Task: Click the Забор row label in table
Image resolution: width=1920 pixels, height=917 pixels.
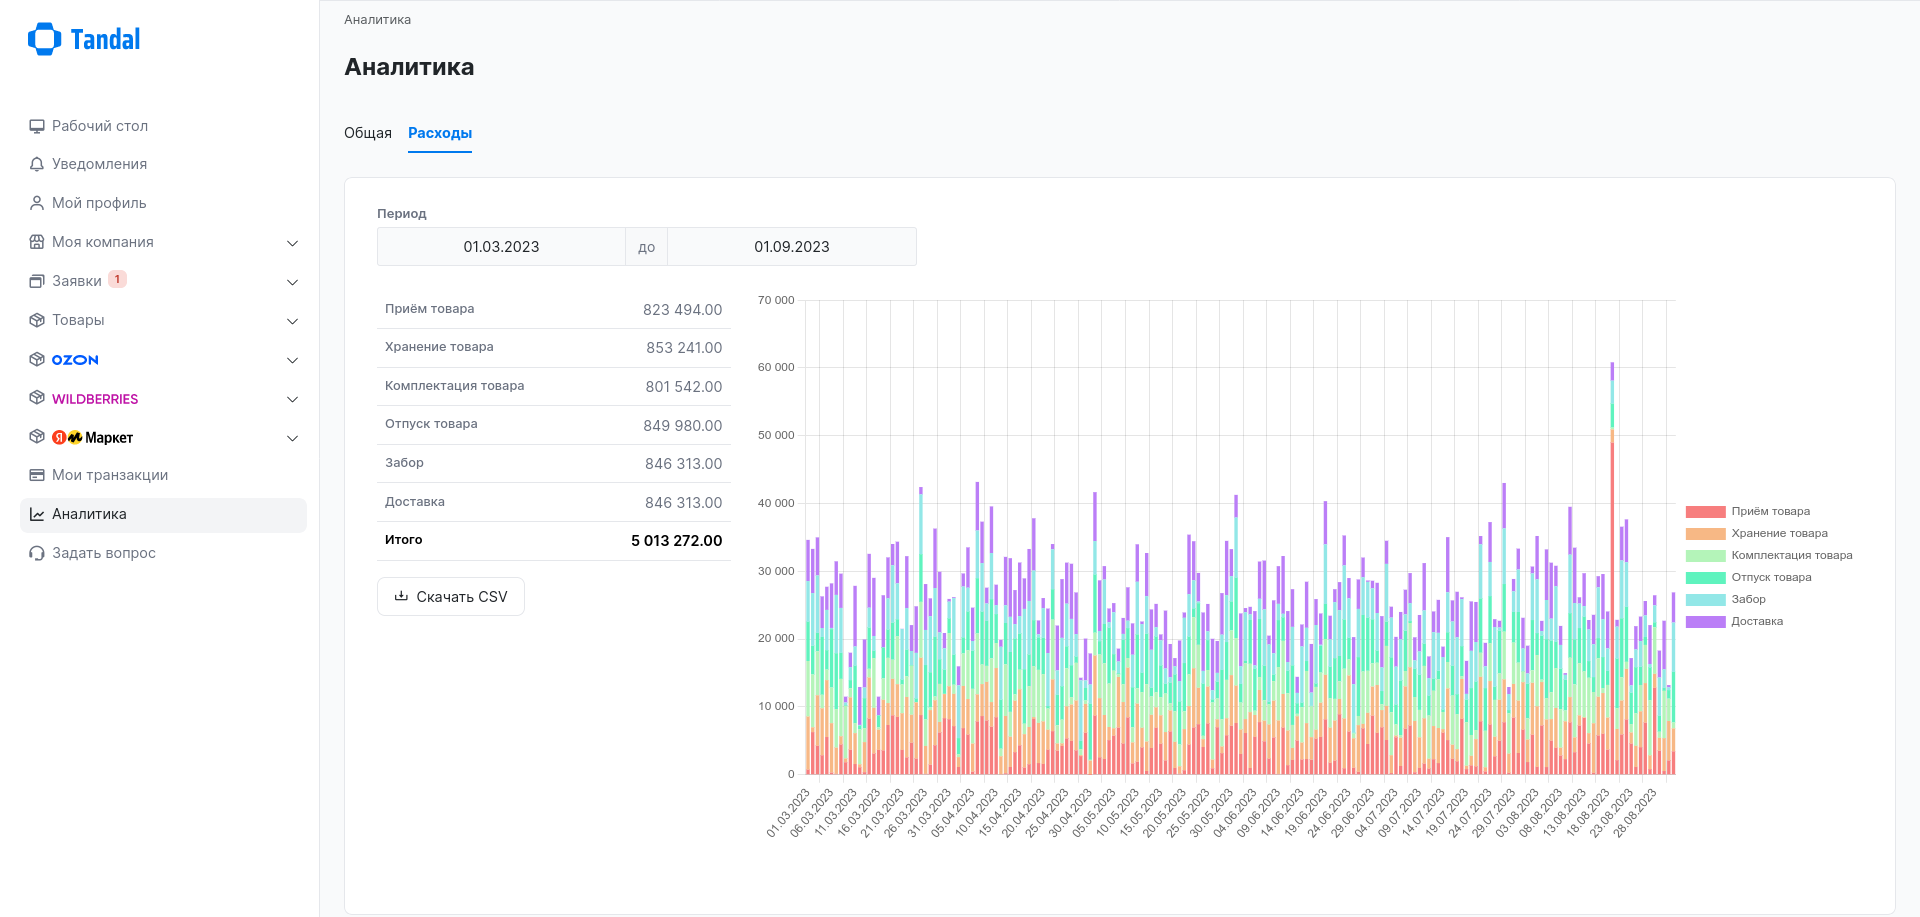Action: pyautogui.click(x=404, y=463)
